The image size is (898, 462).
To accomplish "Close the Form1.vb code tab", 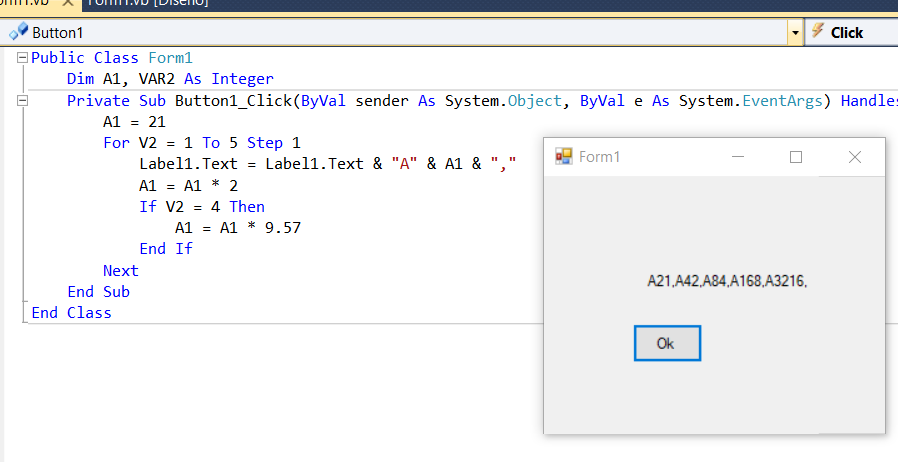I will point(68,3).
